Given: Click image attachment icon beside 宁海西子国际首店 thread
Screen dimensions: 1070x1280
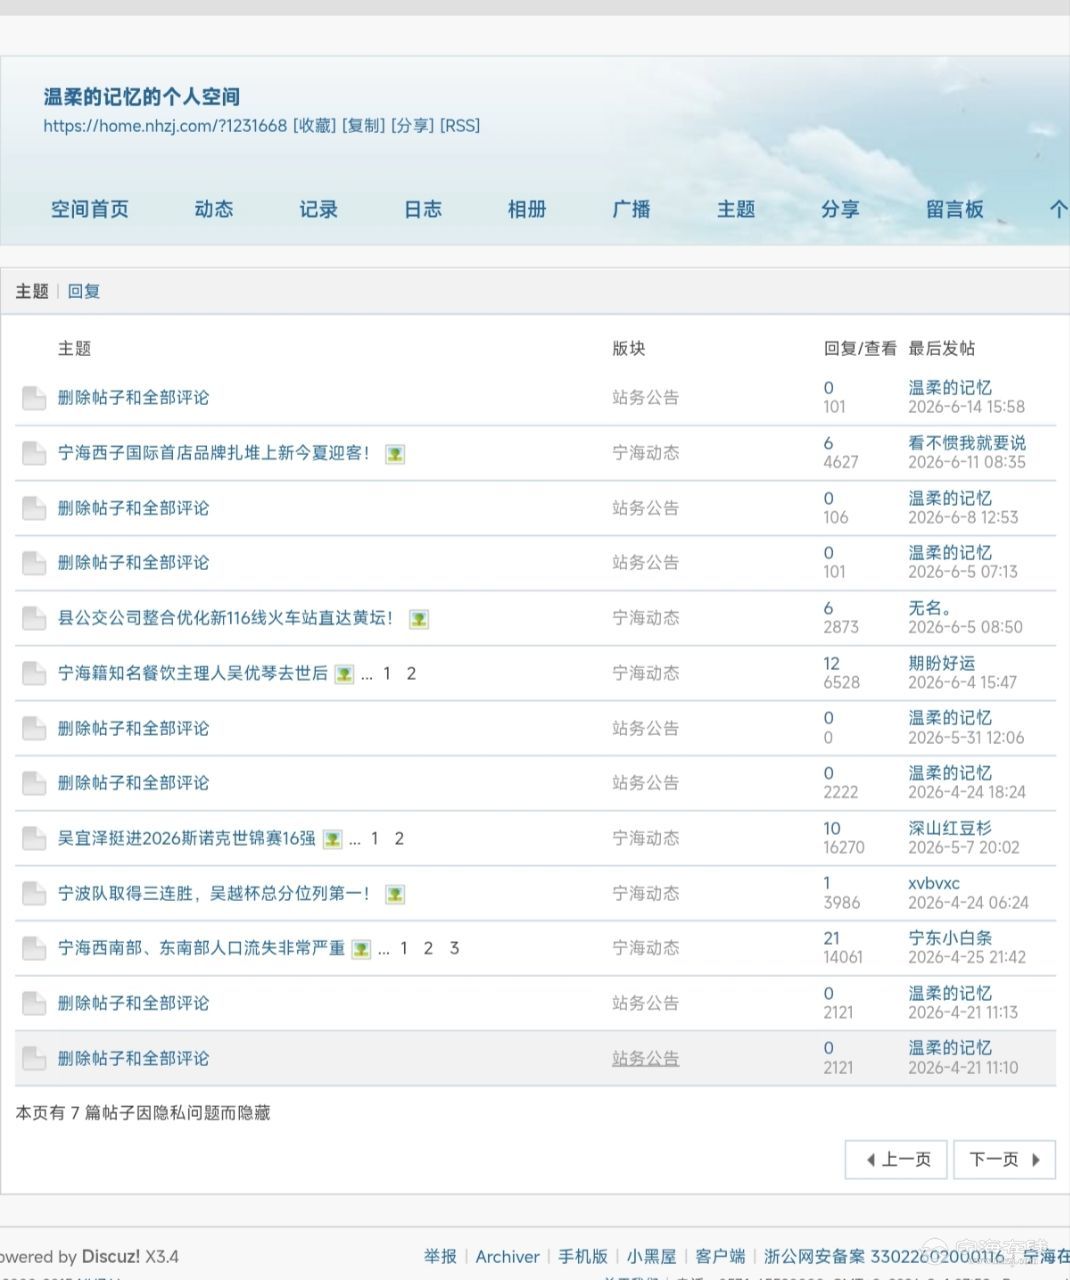Looking at the screenshot, I should pyautogui.click(x=395, y=454).
